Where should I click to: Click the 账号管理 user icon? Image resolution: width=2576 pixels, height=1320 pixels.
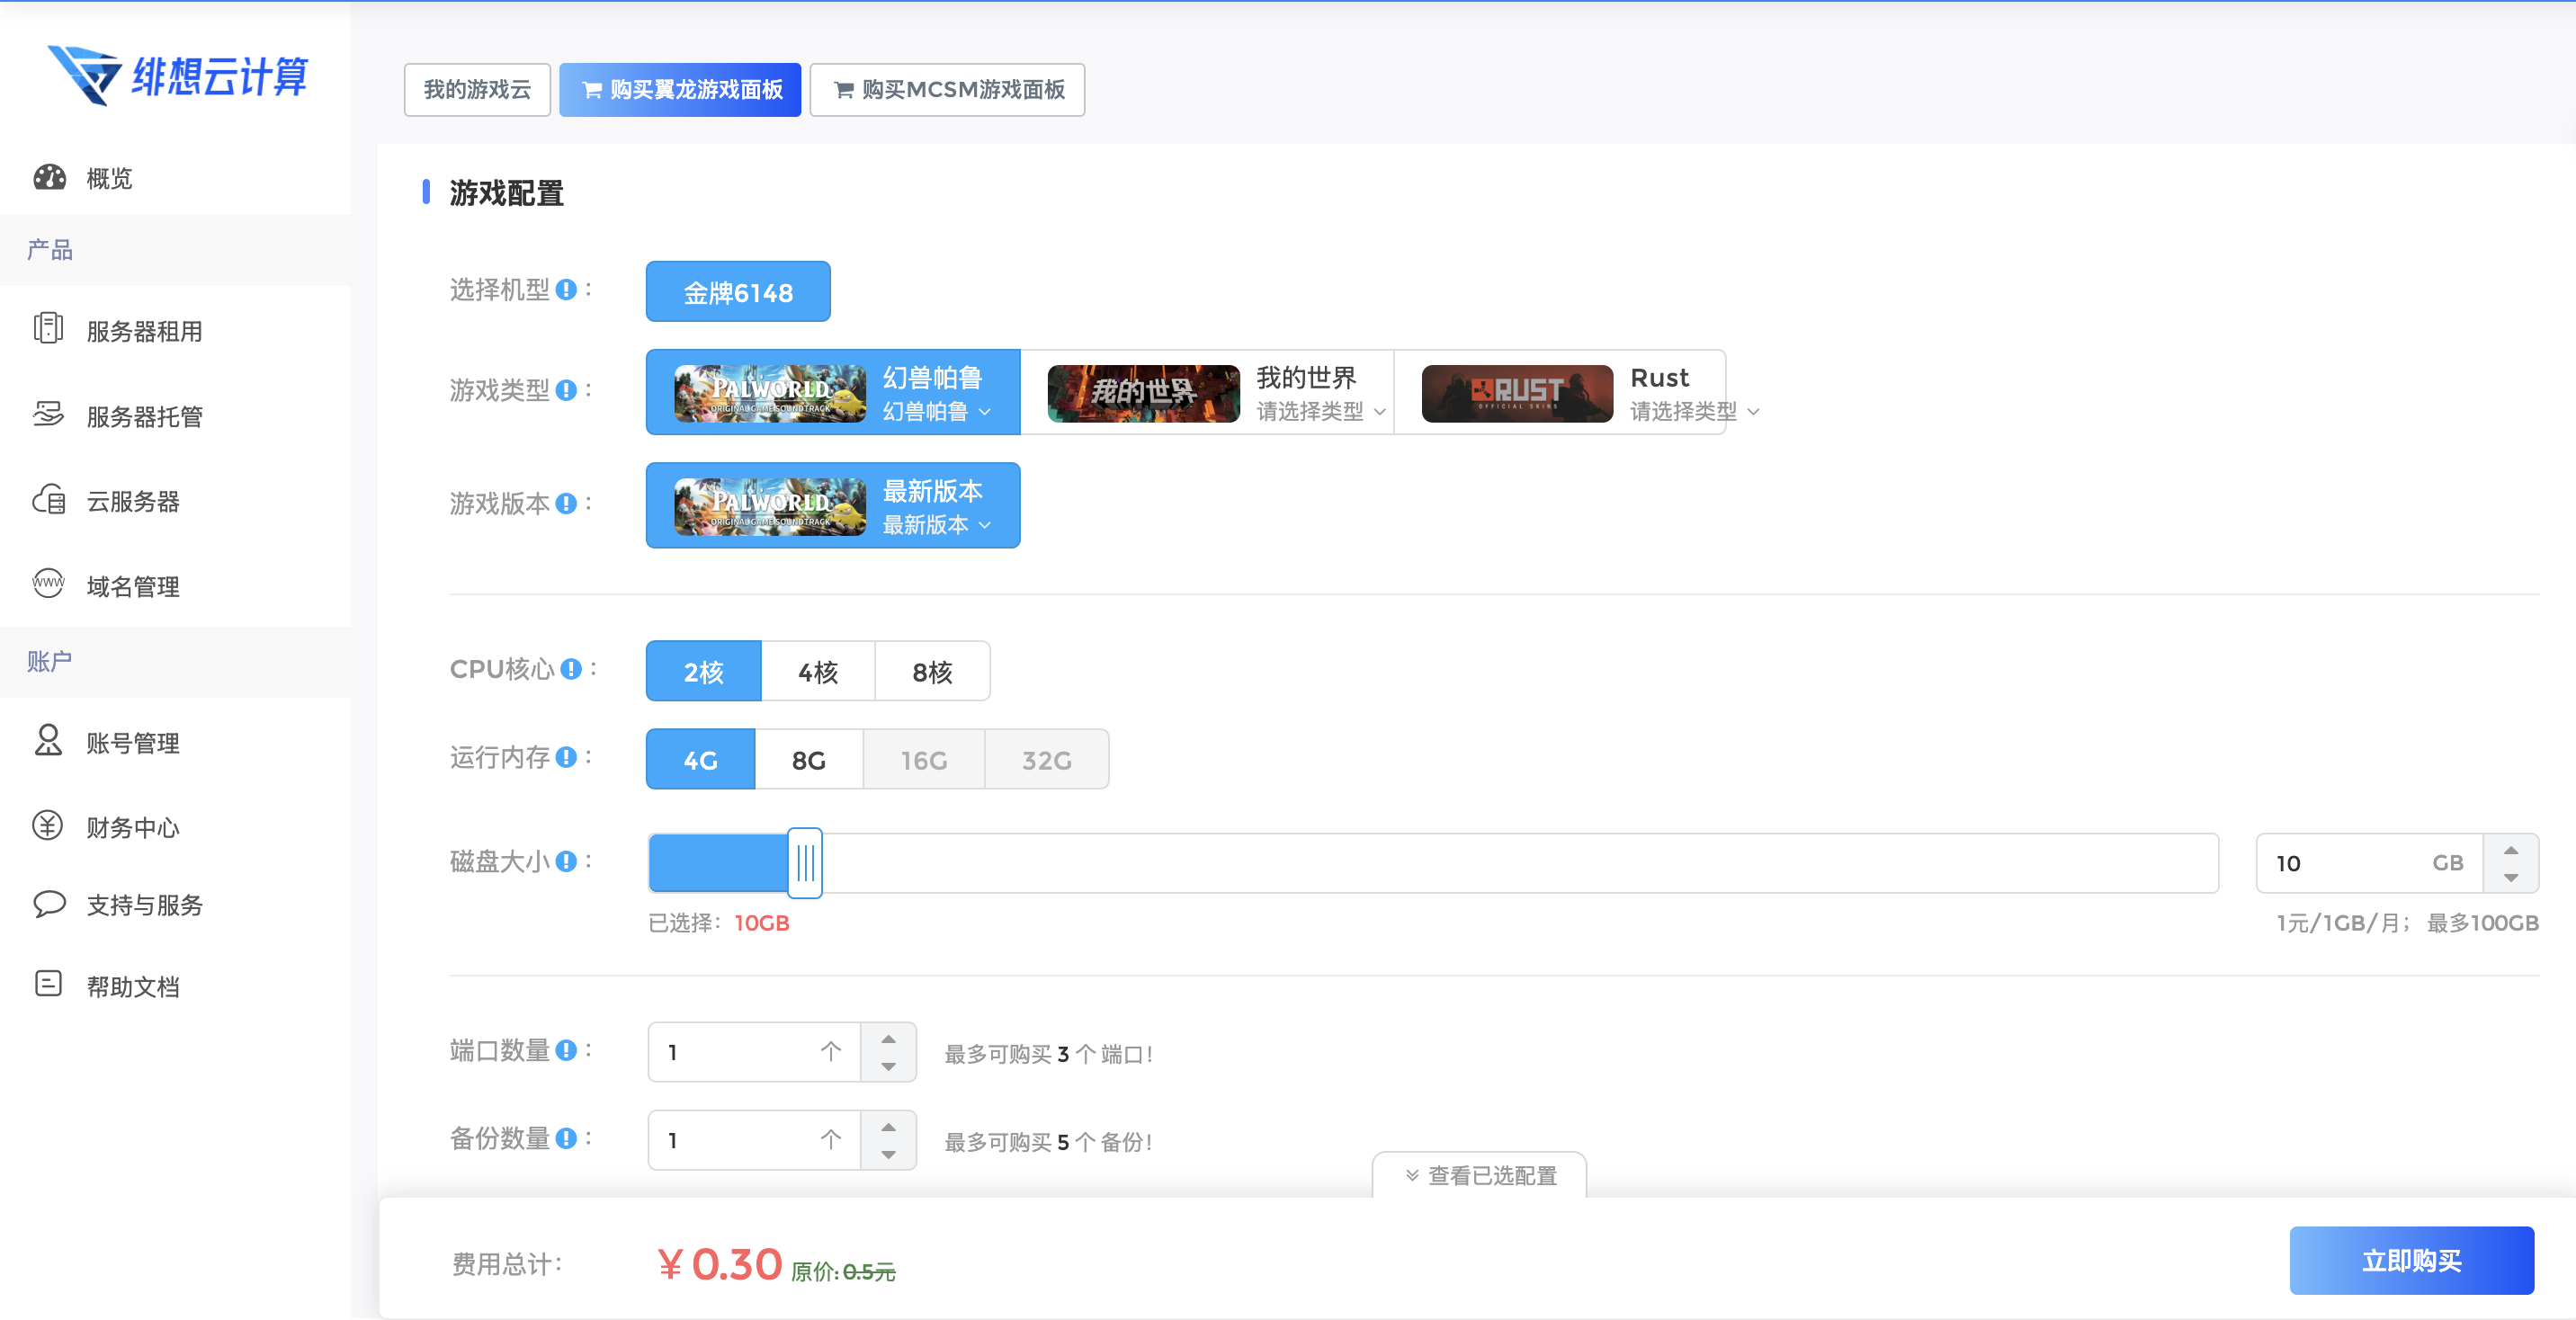48,741
